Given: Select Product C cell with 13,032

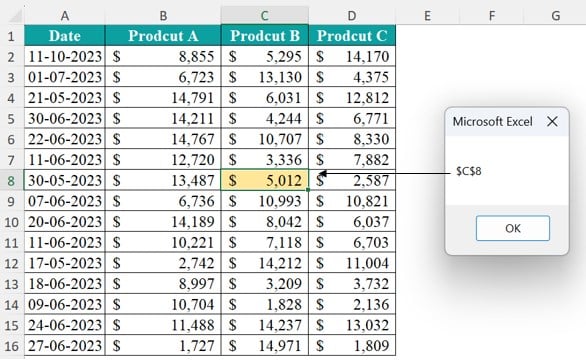Looking at the screenshot, I should tap(352, 325).
